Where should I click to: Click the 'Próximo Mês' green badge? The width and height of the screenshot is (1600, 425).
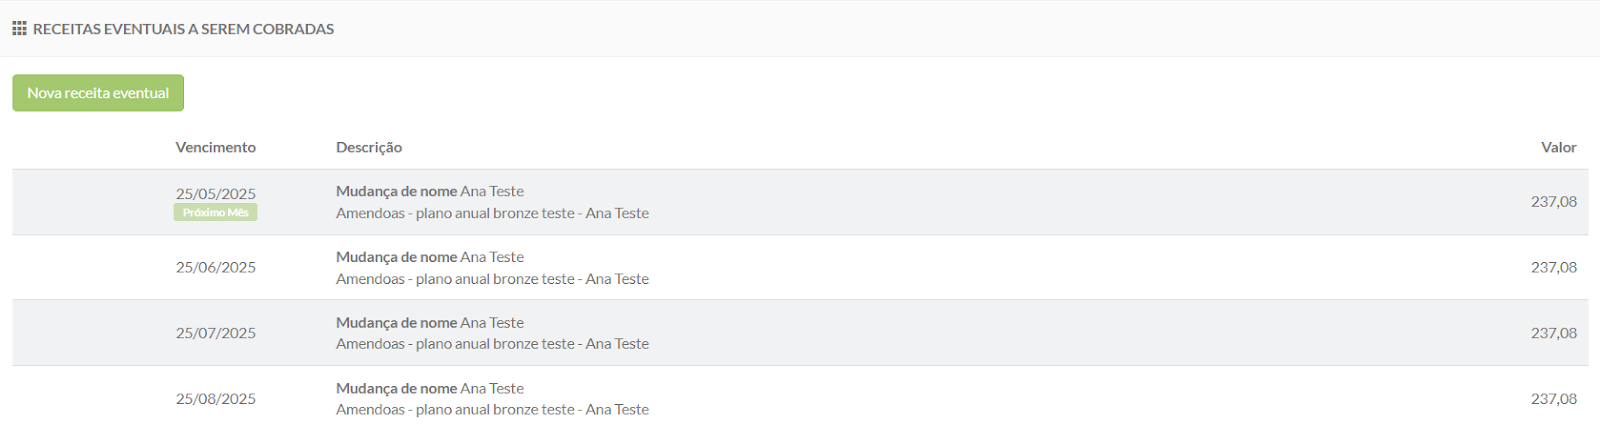pos(215,212)
